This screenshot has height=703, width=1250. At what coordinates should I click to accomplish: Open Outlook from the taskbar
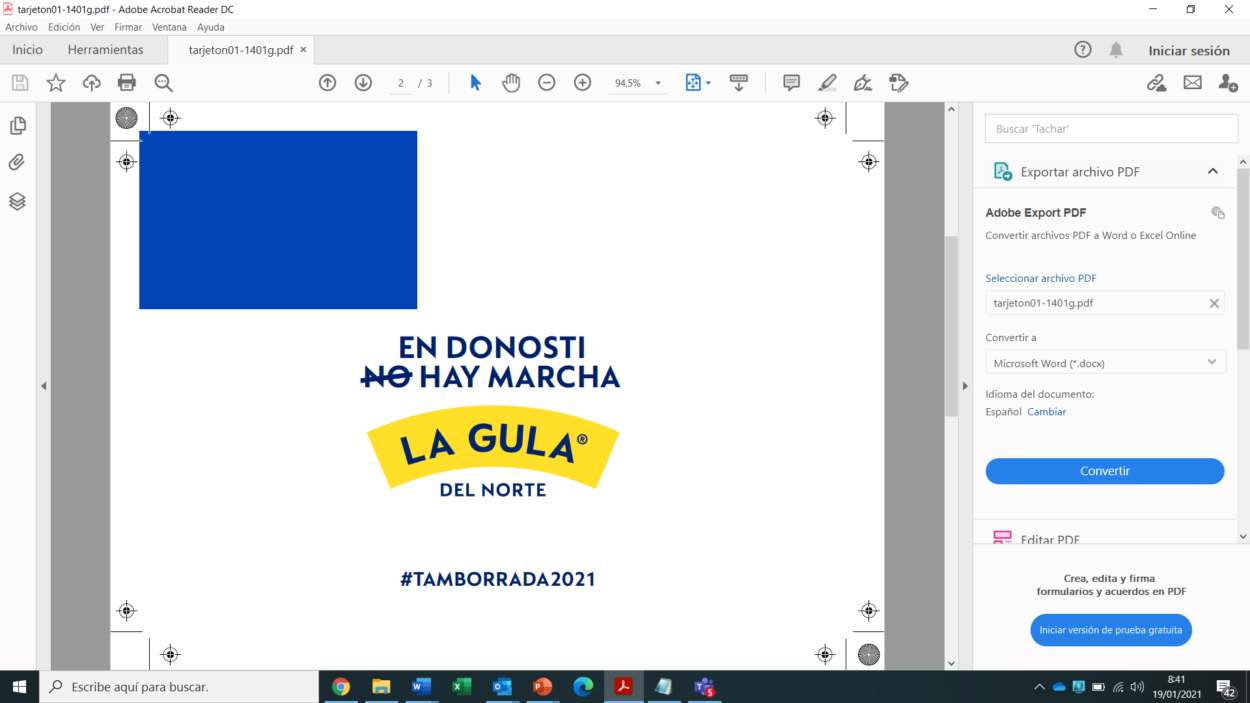502,687
